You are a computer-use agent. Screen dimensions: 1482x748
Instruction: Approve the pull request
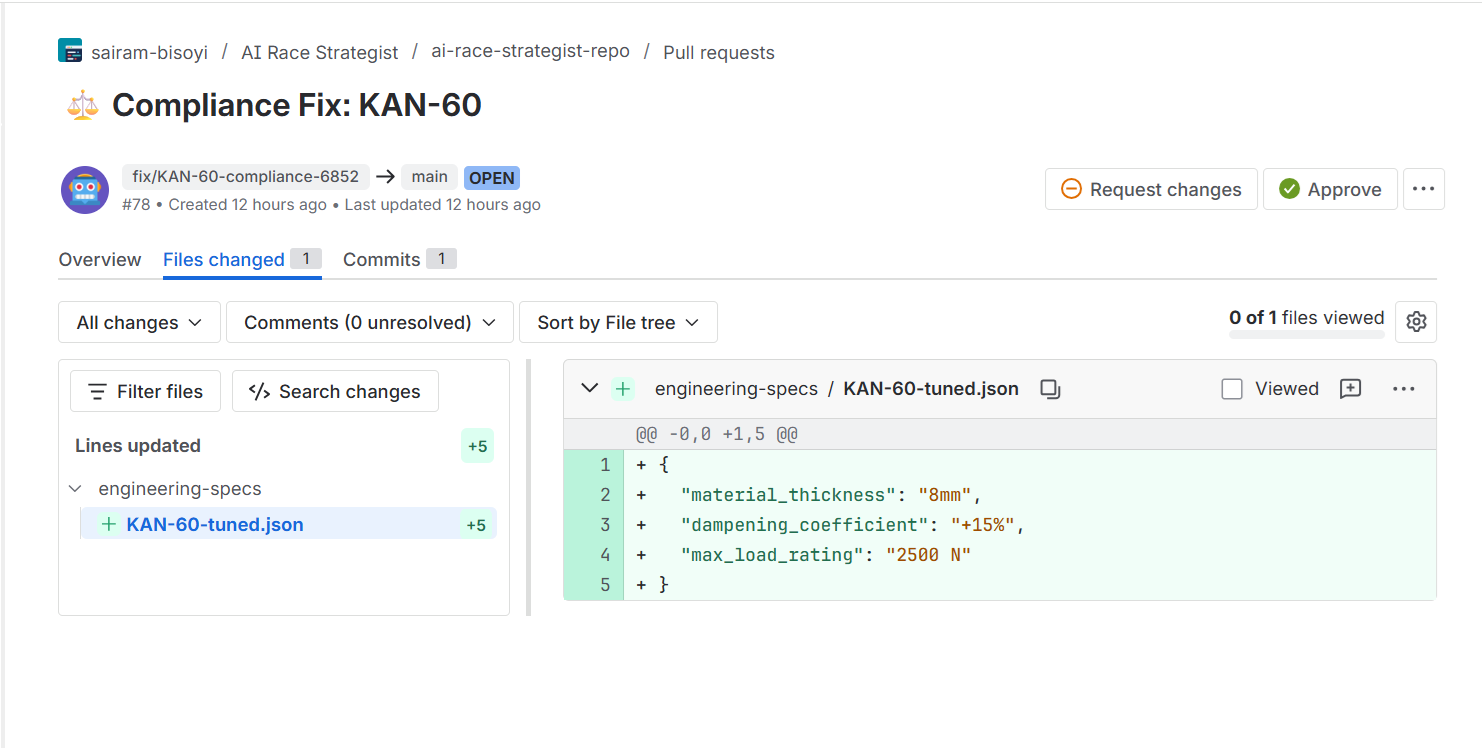pos(1330,188)
